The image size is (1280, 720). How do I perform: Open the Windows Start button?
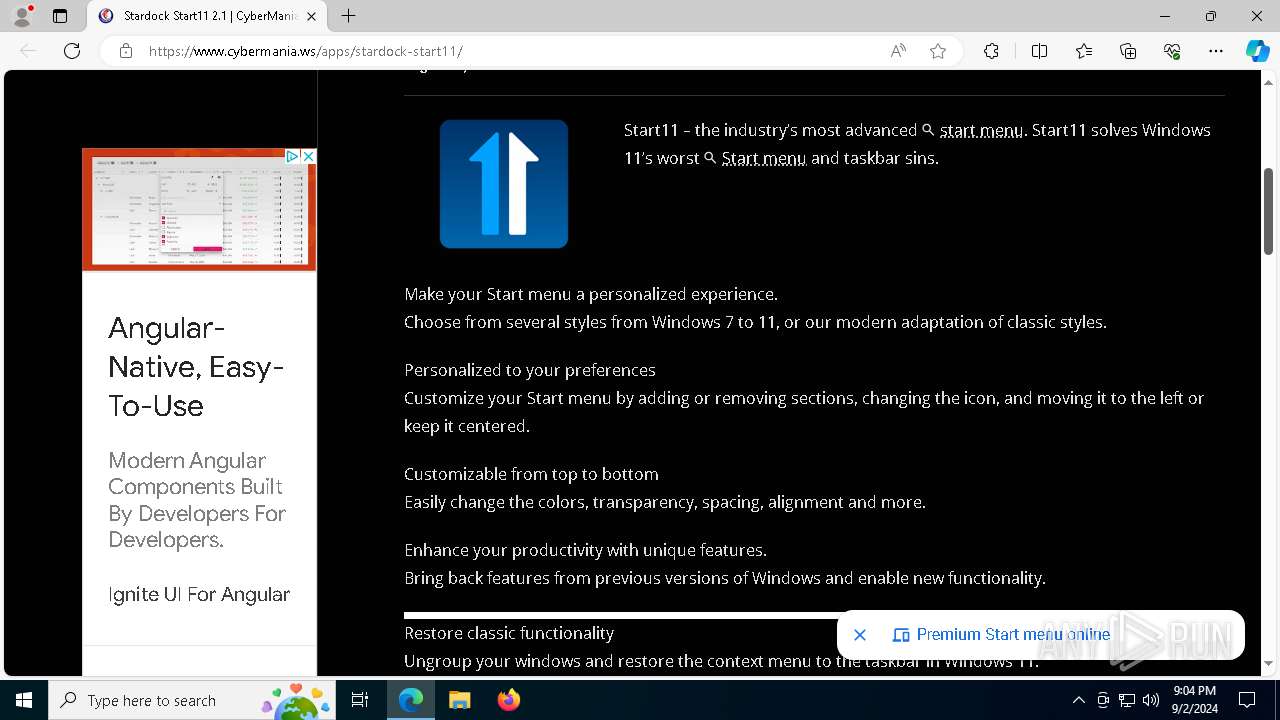tap(24, 700)
